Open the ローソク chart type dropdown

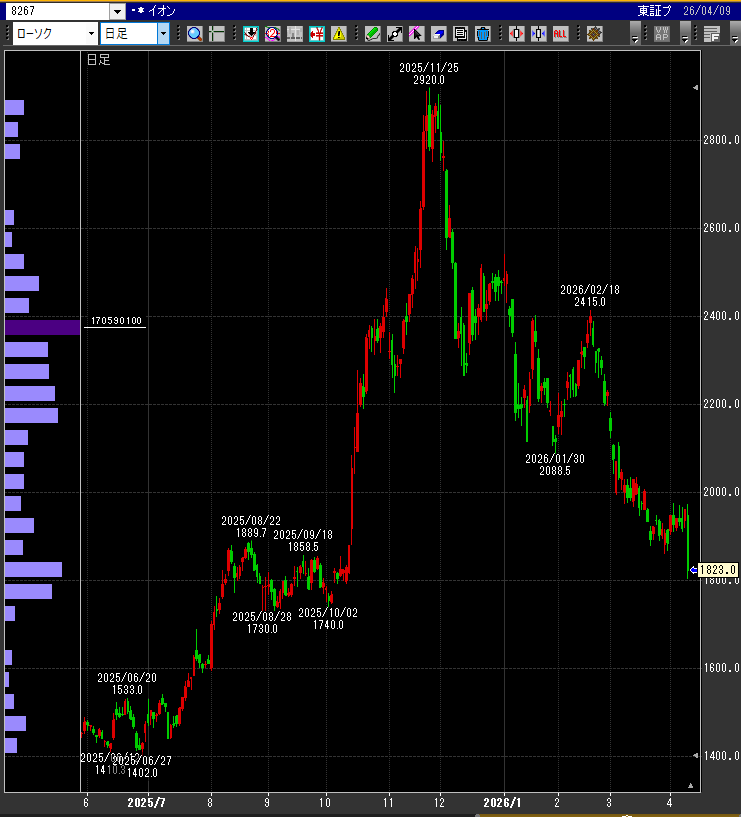point(91,34)
